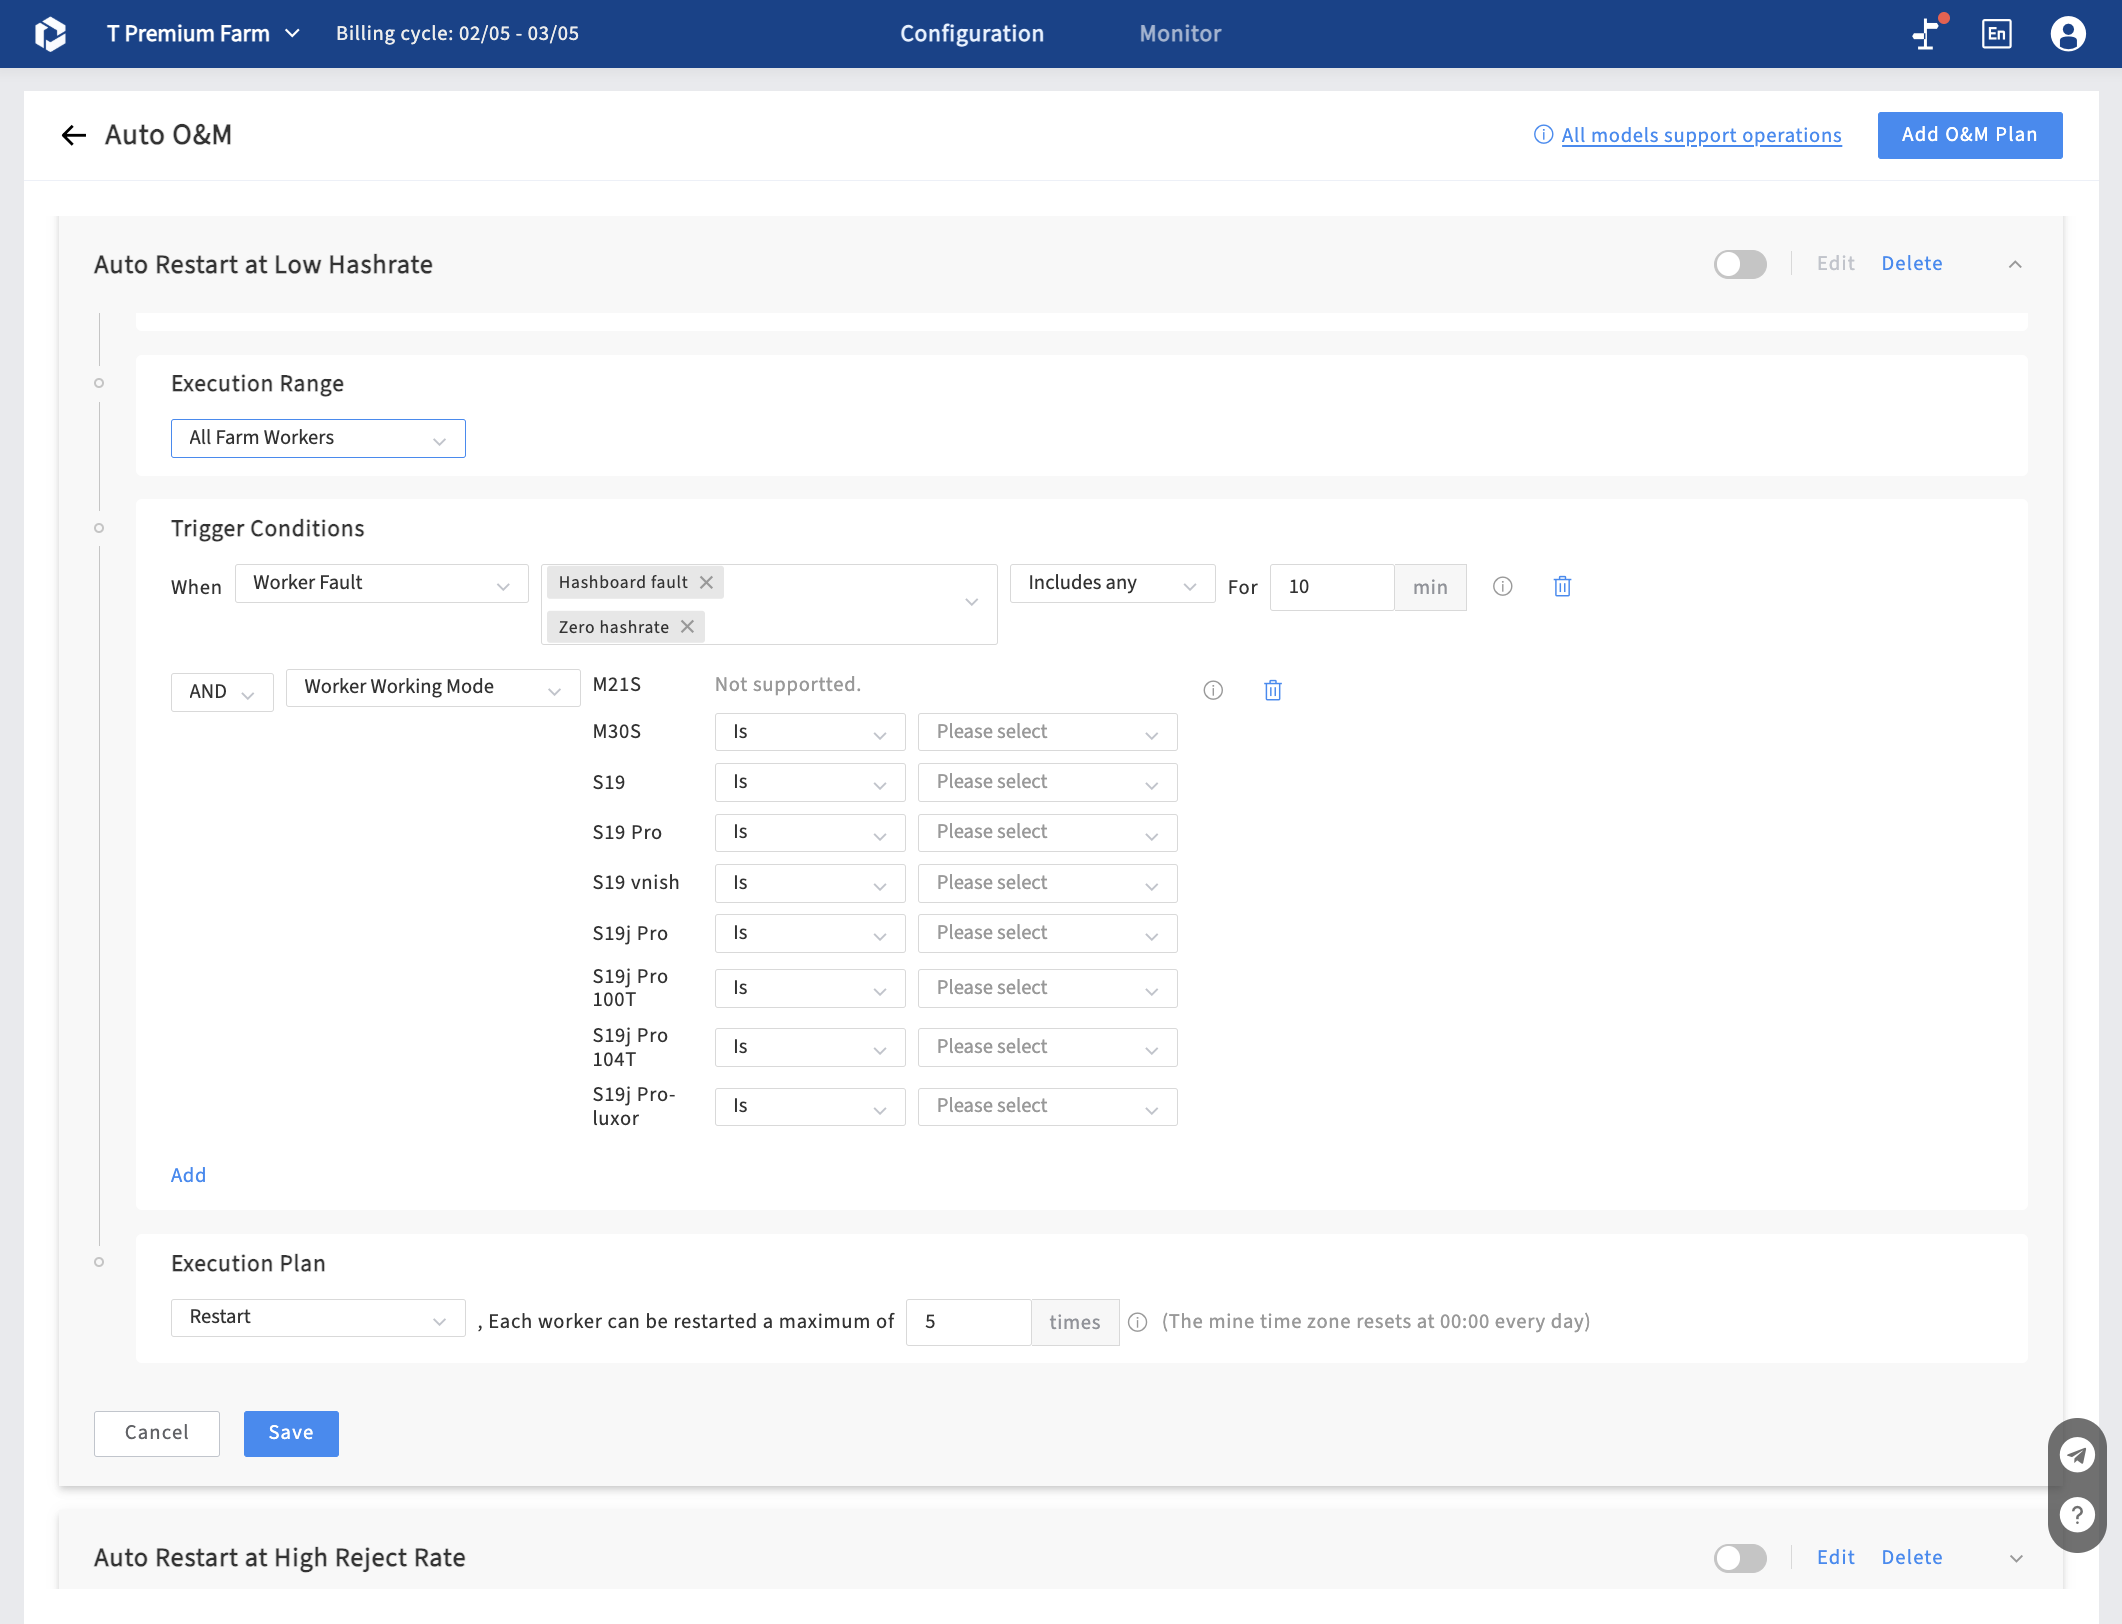This screenshot has height=1624, width=2122.
Task: Open the user account avatar menu
Action: coord(2068,34)
